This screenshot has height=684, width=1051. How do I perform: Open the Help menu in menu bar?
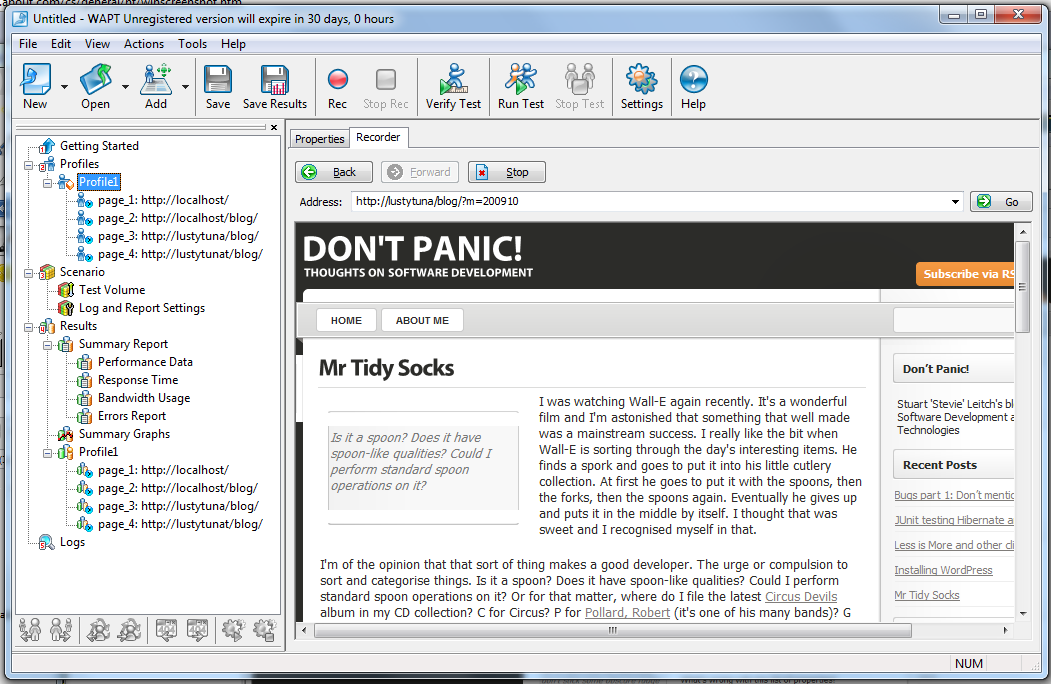tap(233, 44)
